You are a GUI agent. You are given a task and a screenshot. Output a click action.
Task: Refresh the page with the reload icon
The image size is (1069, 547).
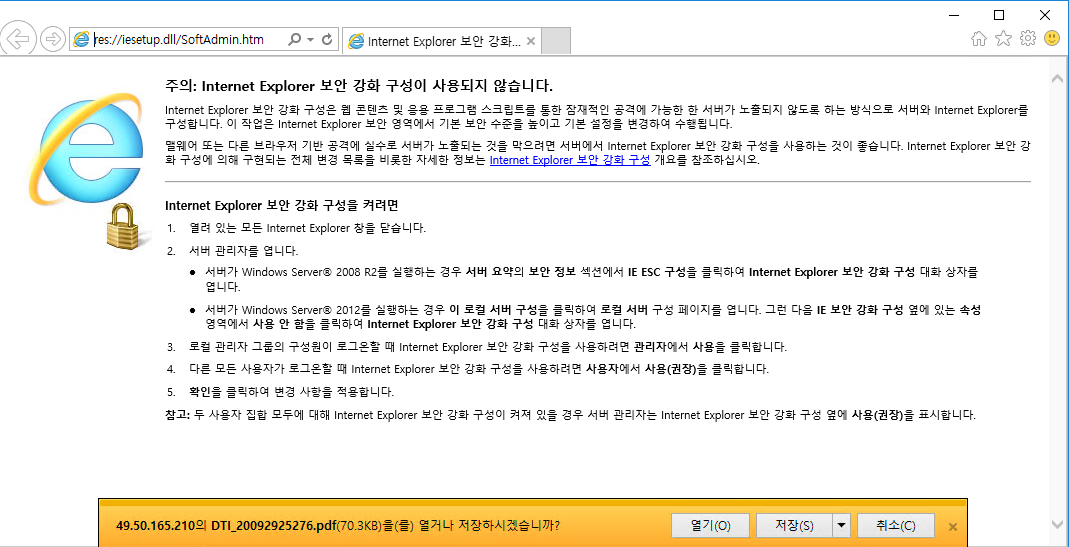tap(327, 40)
